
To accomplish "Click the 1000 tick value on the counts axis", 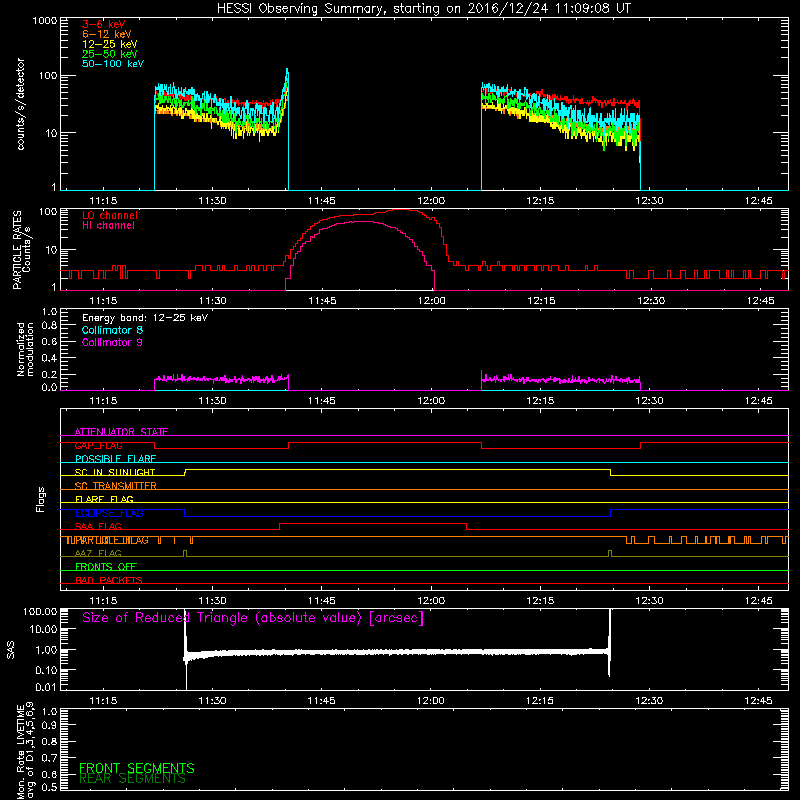I will [x=44, y=21].
